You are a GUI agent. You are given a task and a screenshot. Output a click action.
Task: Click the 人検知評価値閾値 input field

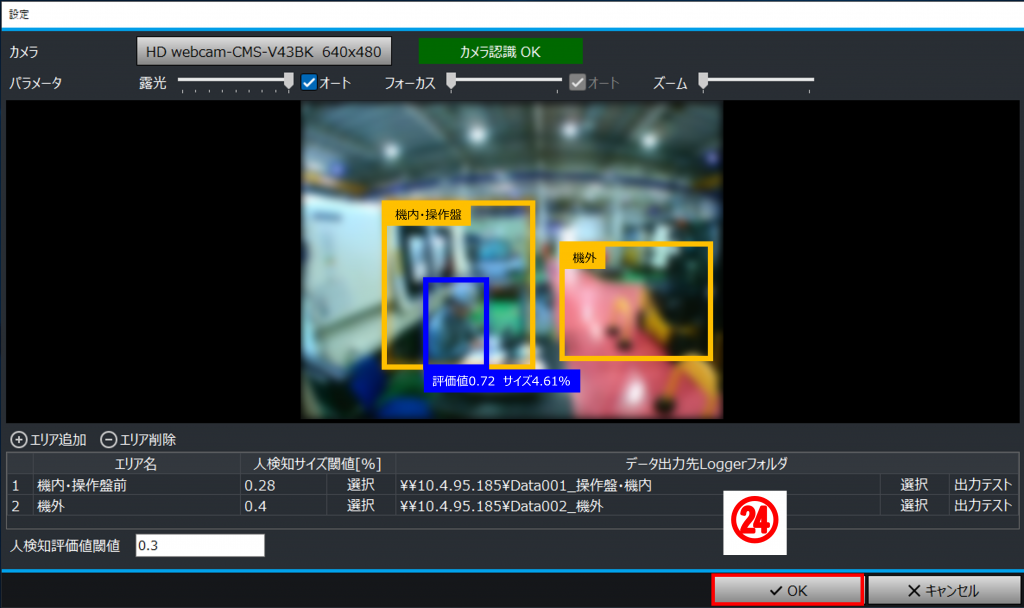(200, 545)
